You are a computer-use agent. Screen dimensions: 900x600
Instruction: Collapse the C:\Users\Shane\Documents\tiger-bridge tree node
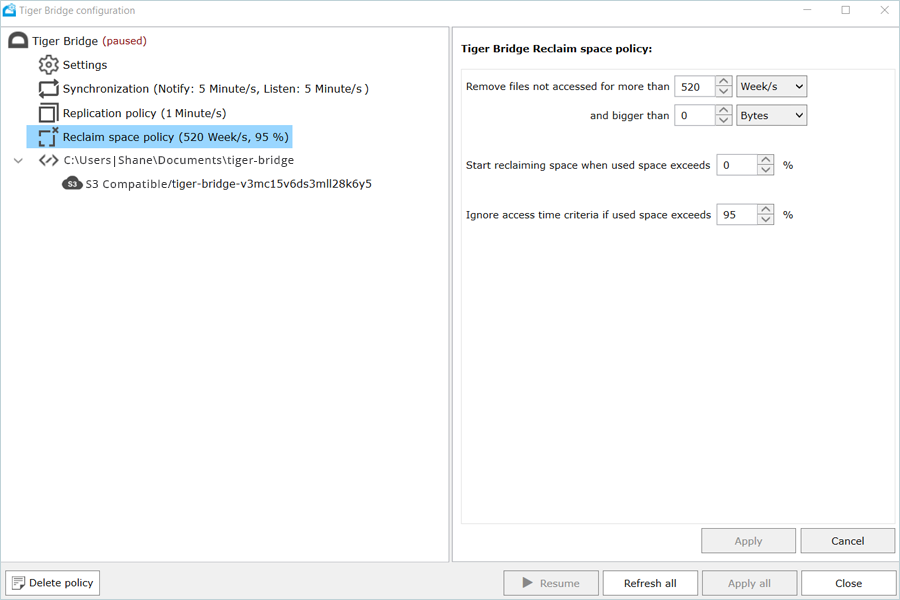click(18, 160)
